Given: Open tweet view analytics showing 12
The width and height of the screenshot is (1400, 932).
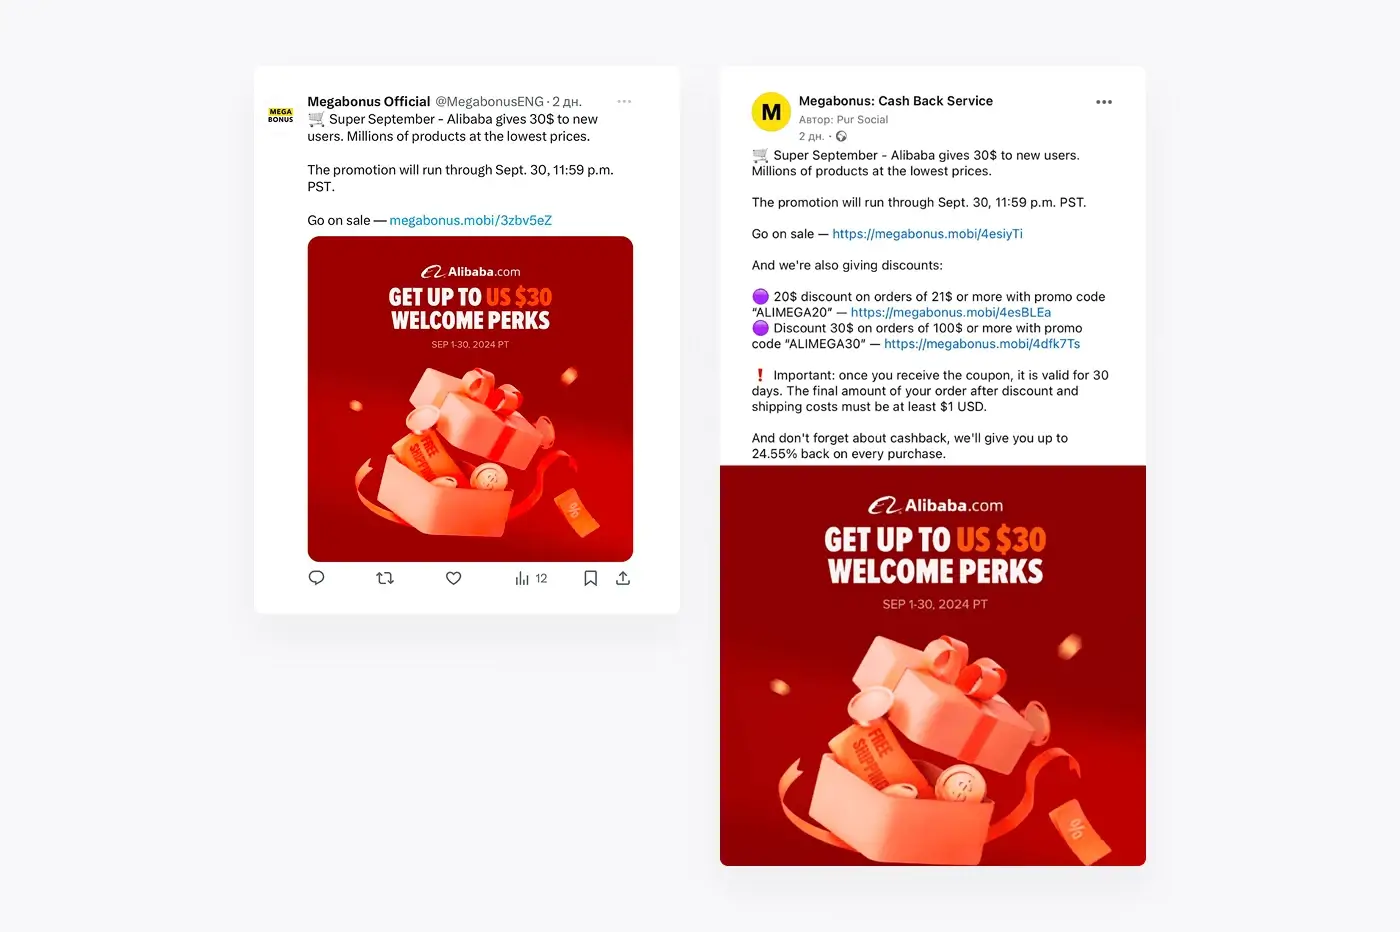Looking at the screenshot, I should point(531,578).
